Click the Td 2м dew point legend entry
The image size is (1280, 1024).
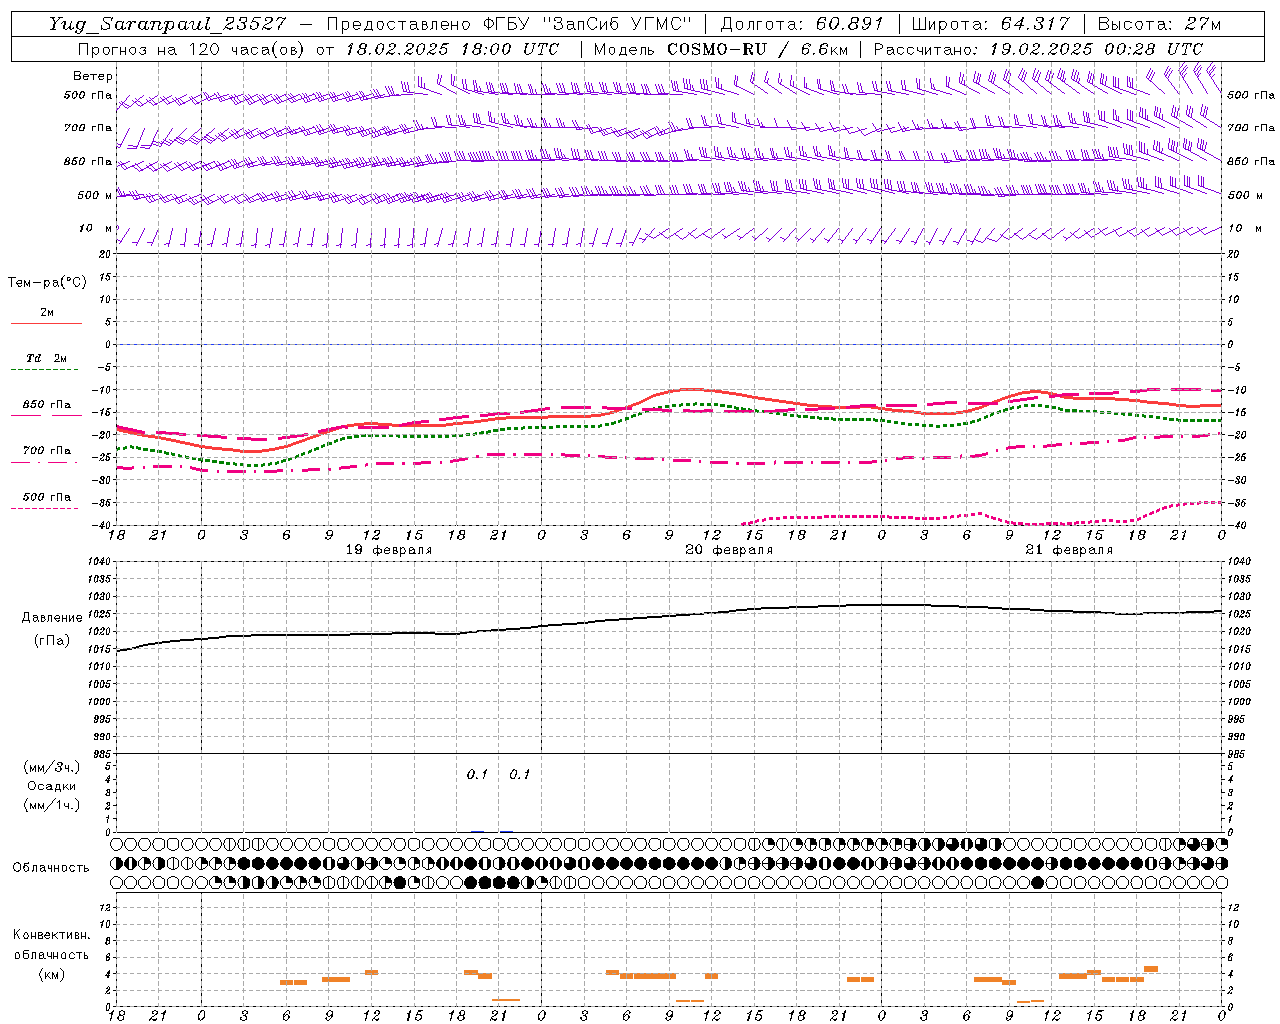(x=46, y=358)
